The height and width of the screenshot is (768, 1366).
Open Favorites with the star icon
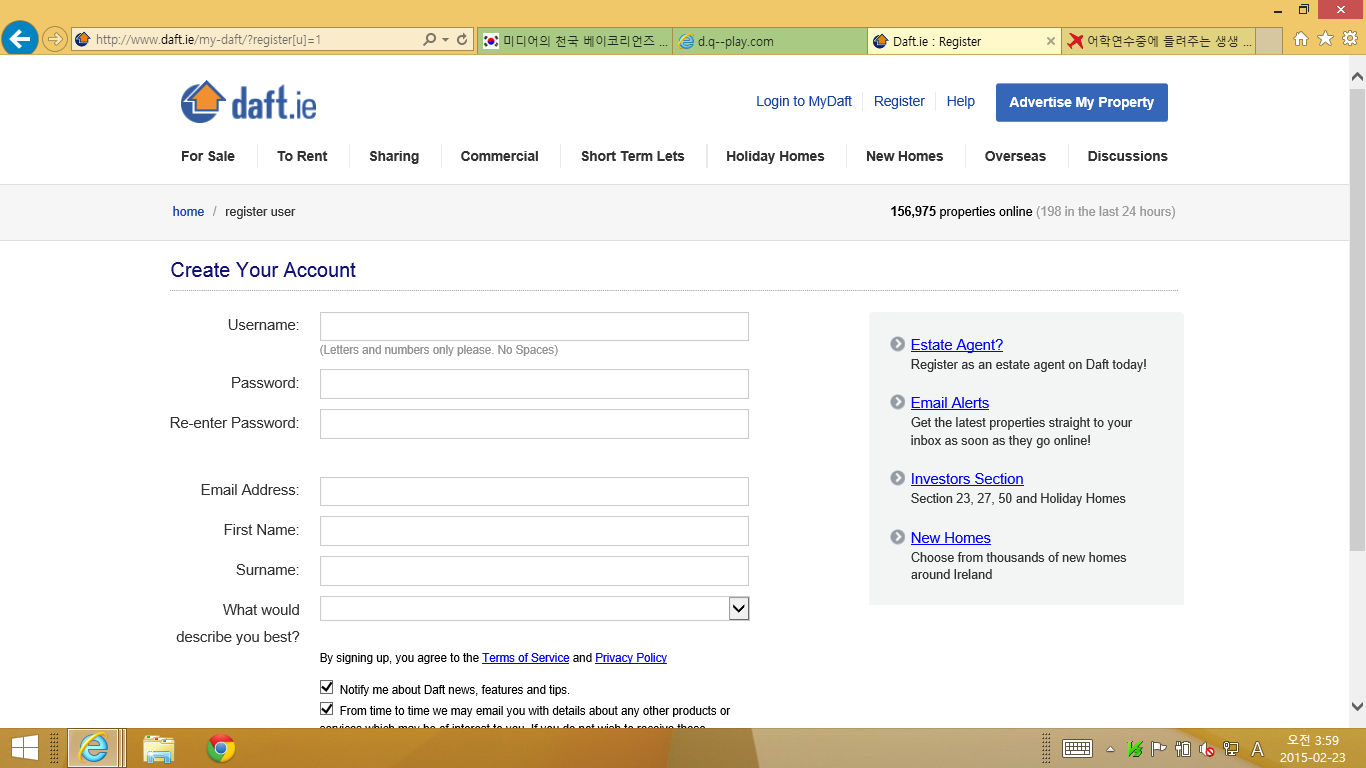(x=1325, y=39)
